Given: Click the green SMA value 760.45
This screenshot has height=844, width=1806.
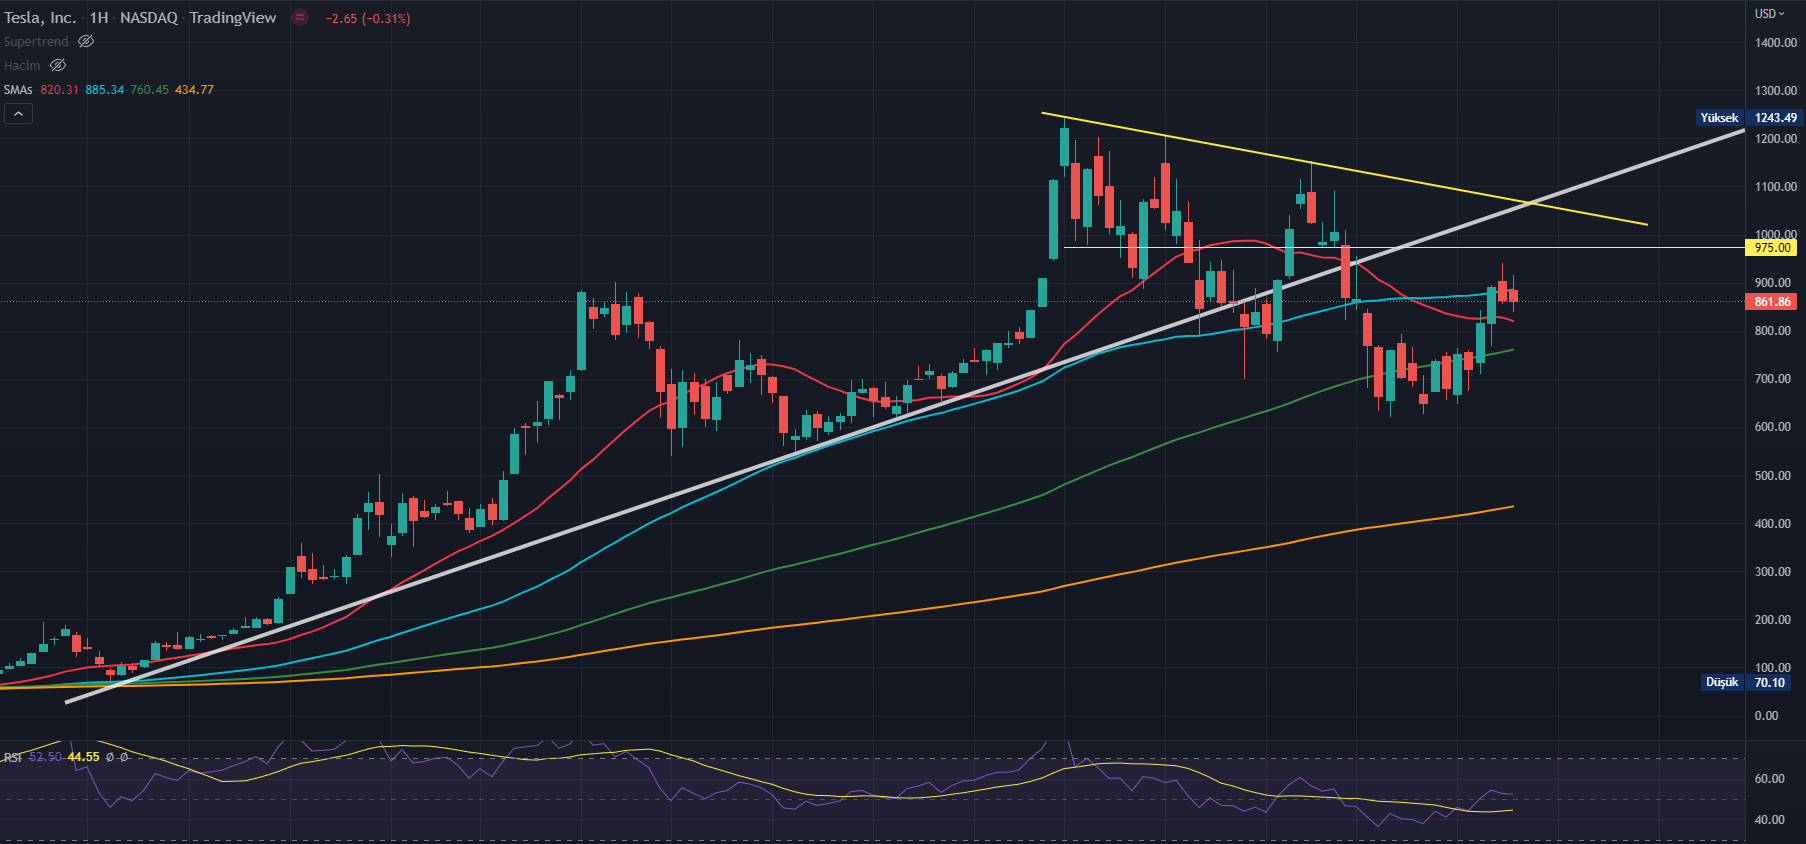Looking at the screenshot, I should pyautogui.click(x=149, y=89).
